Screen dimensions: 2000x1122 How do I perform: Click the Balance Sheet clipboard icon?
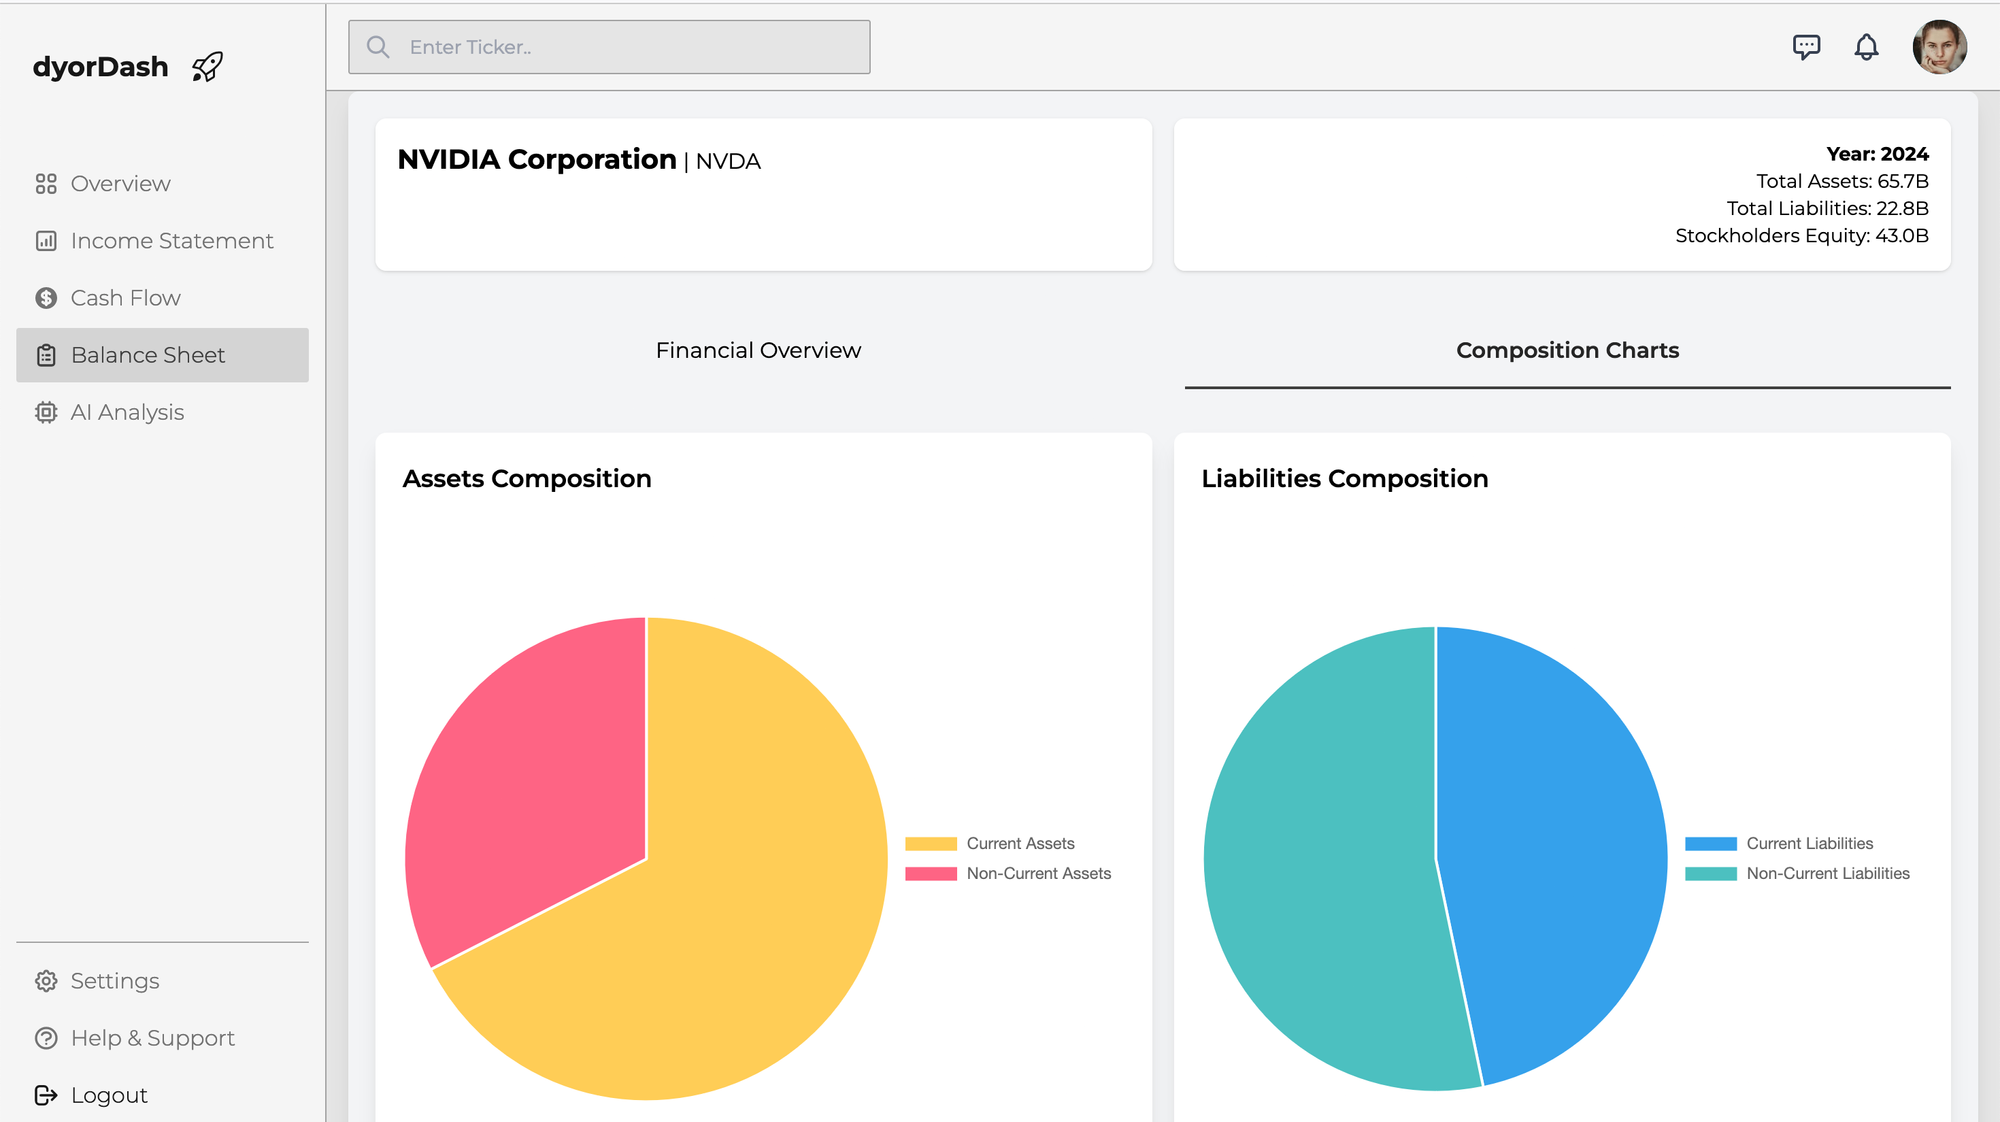(x=46, y=355)
